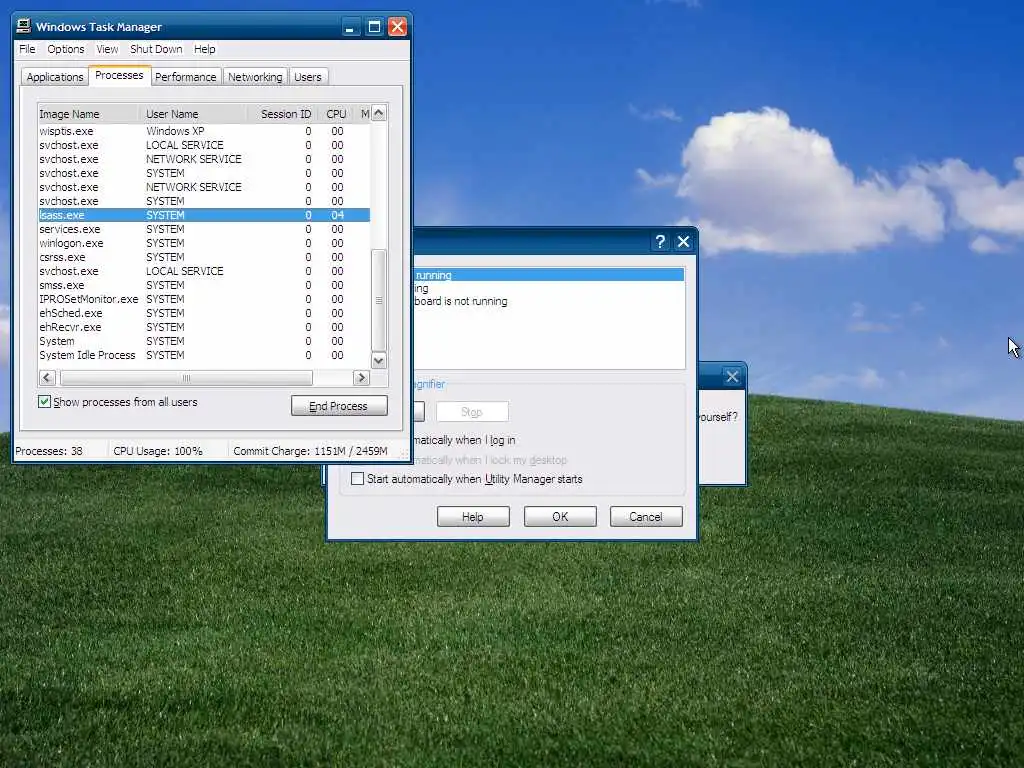Close the Utility Manager dialog
Screen dimensions: 1024x768
coord(683,242)
